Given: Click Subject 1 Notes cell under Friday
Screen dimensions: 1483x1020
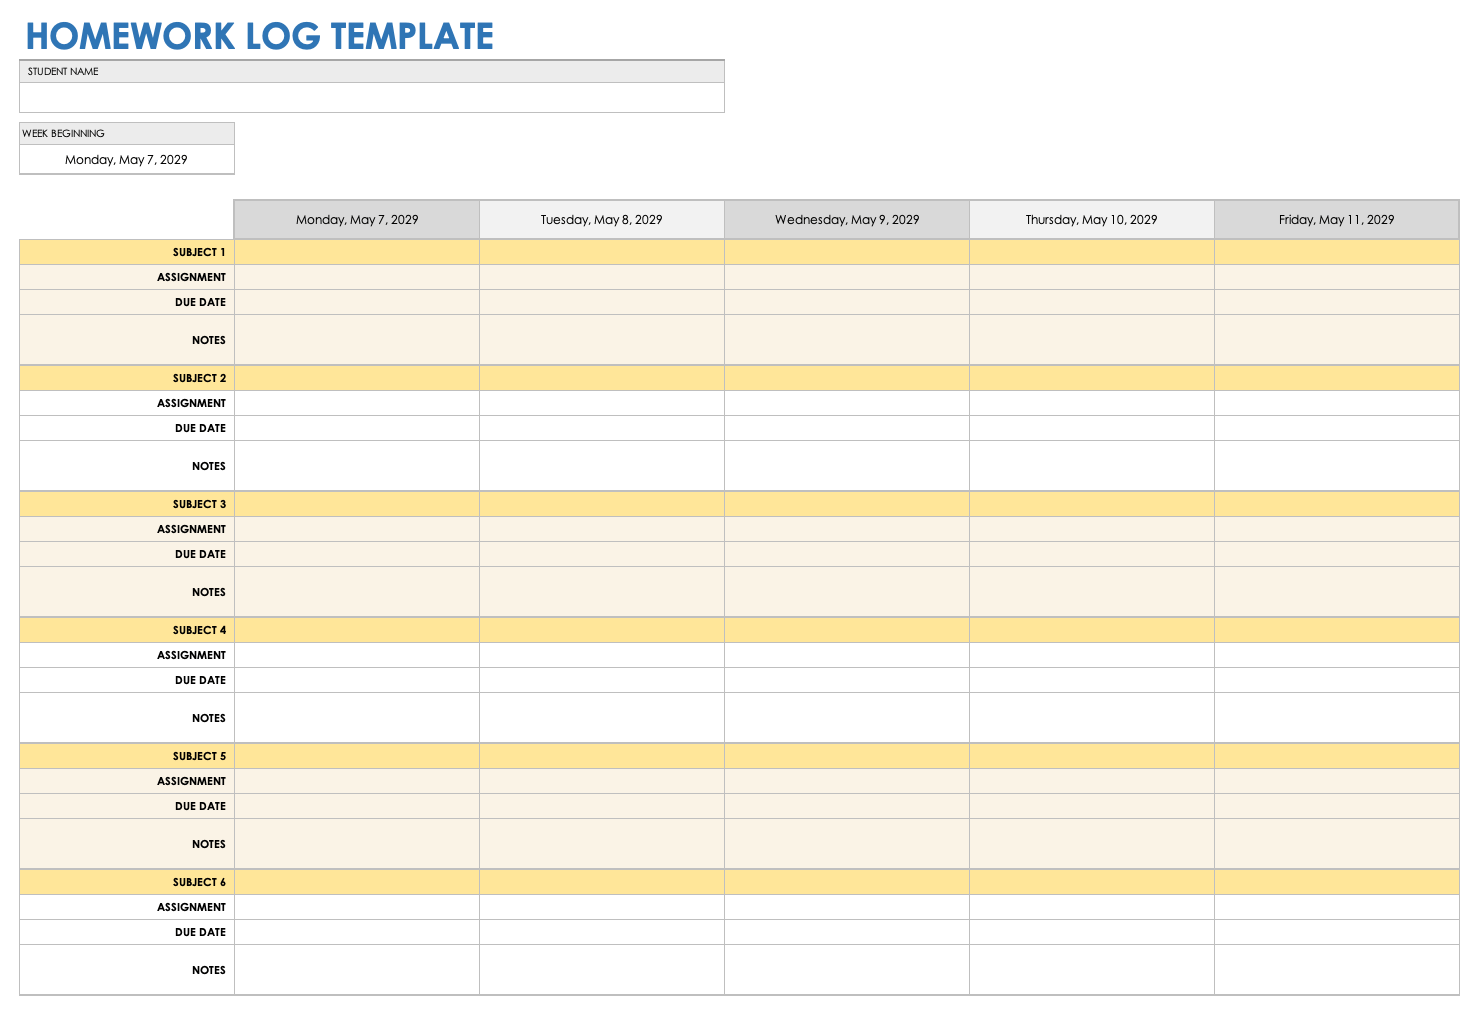Looking at the screenshot, I should pyautogui.click(x=1337, y=340).
